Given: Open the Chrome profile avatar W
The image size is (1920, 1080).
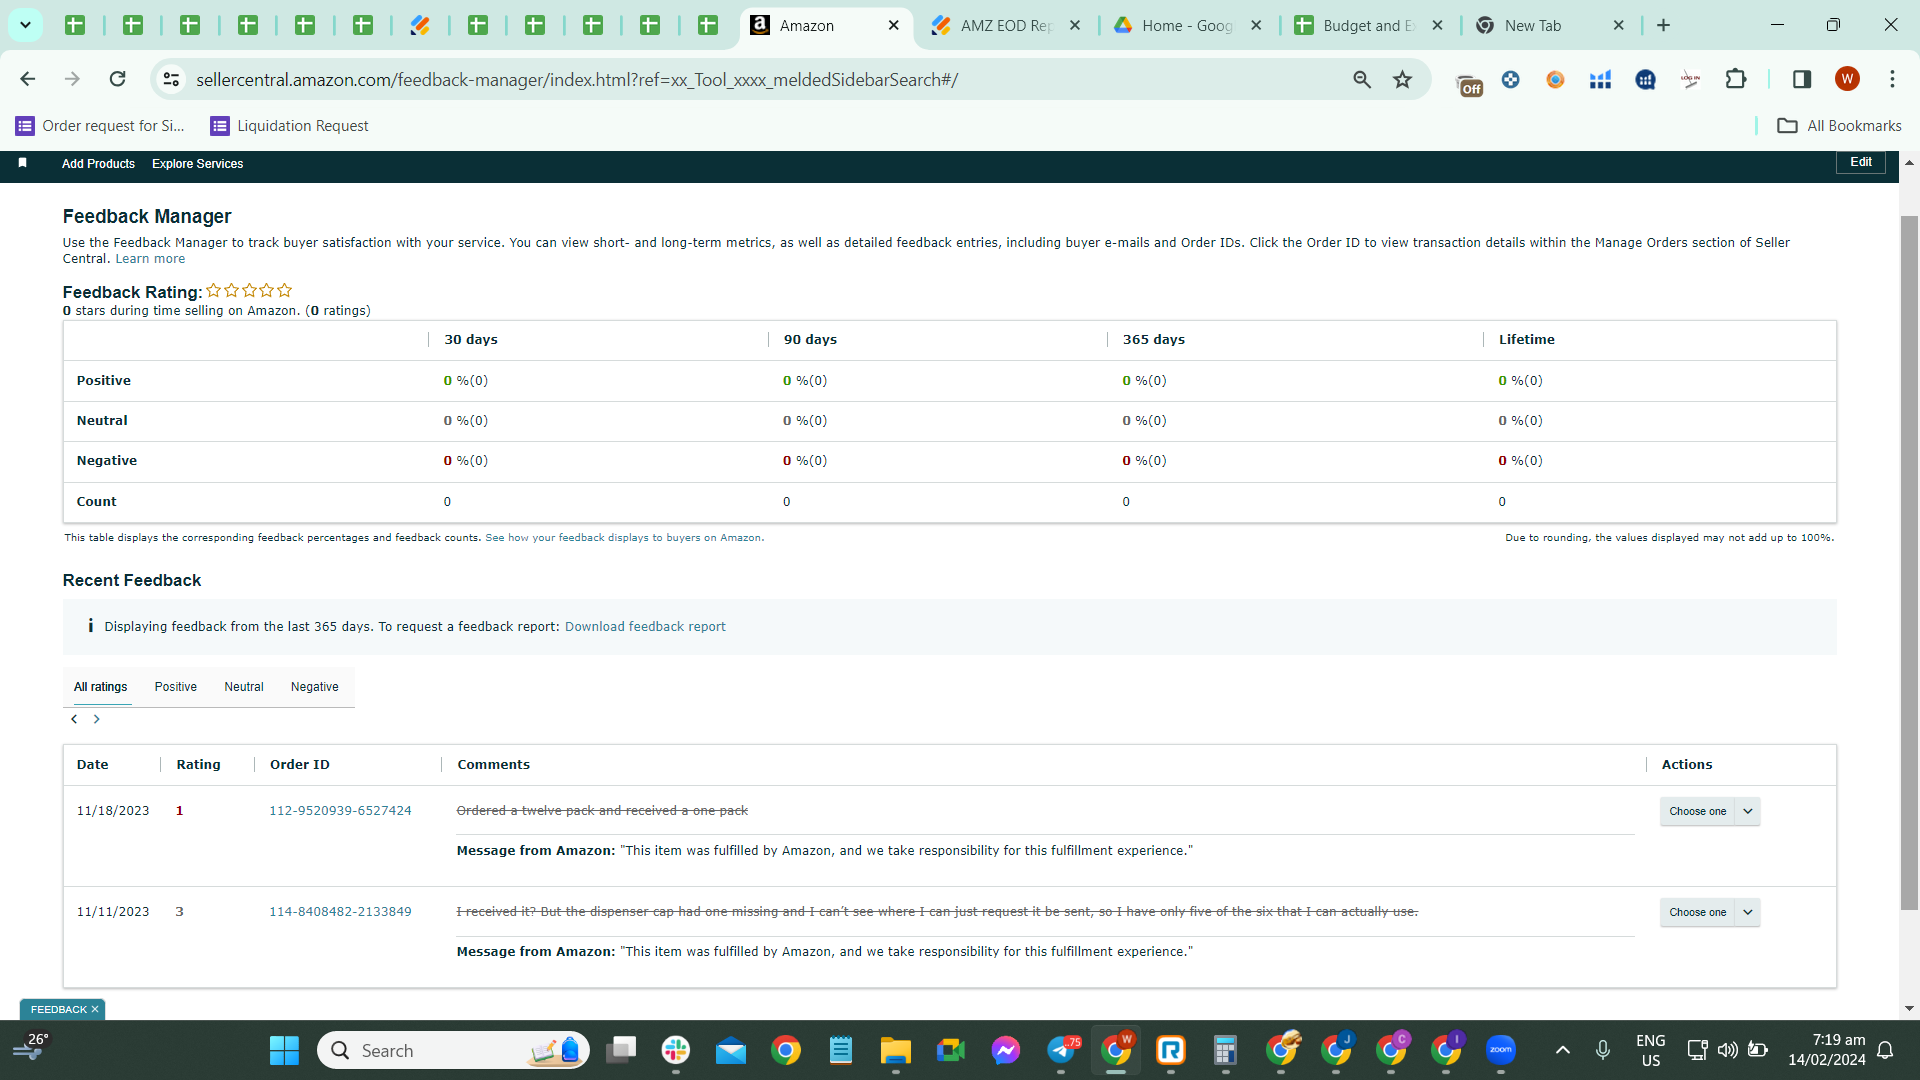Looking at the screenshot, I should pos(1847,79).
